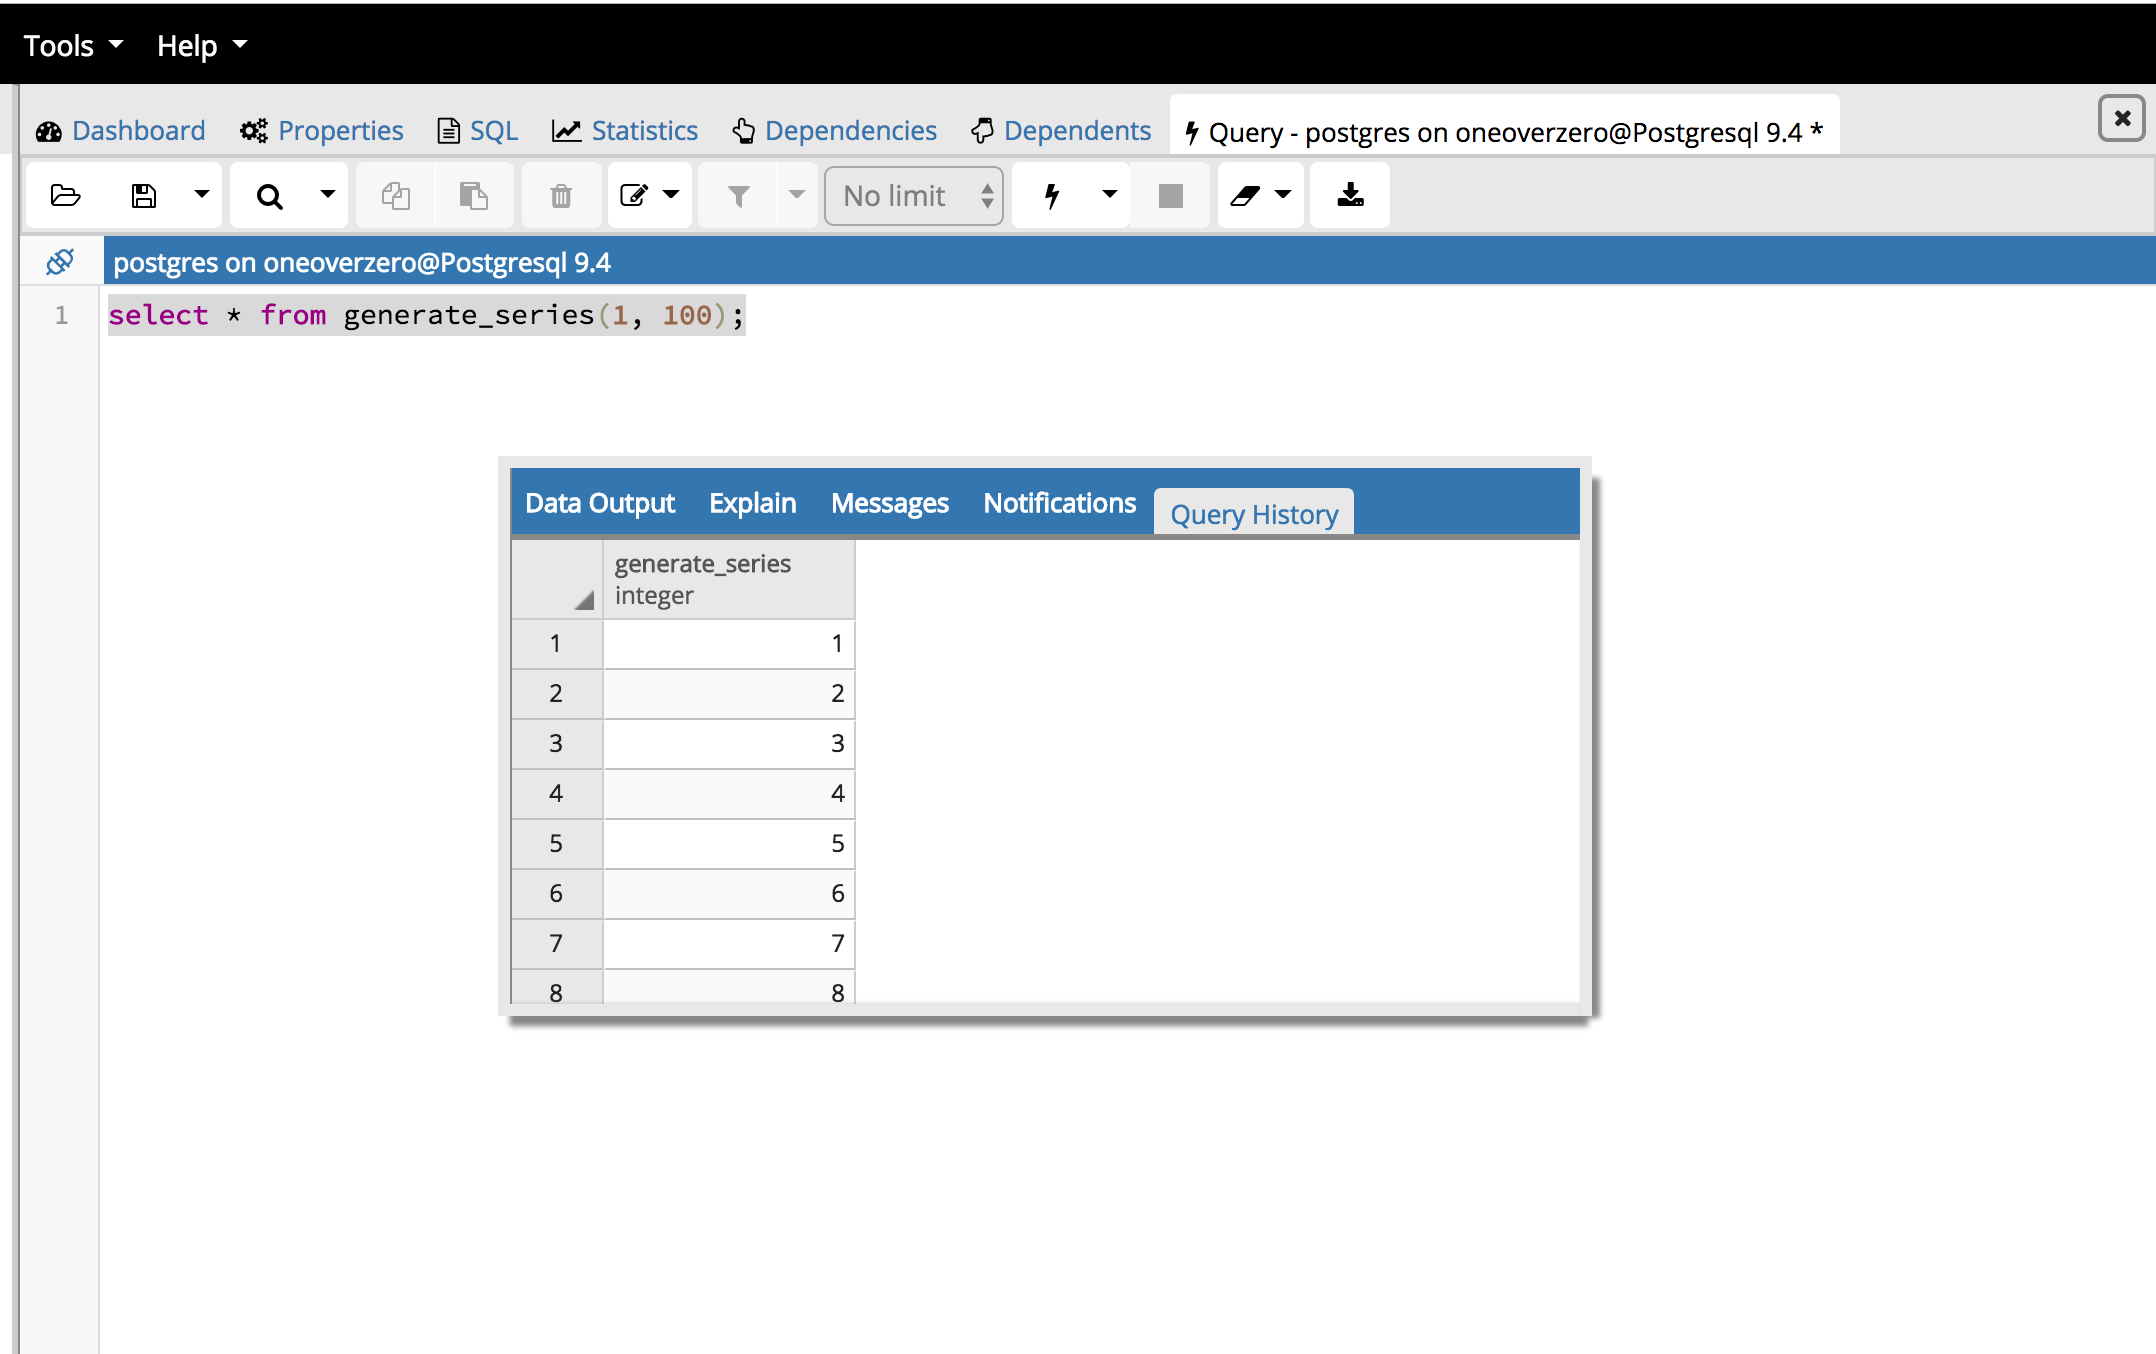Expand the Execute options dropdown arrow
The width and height of the screenshot is (2156, 1354).
[x=1109, y=195]
